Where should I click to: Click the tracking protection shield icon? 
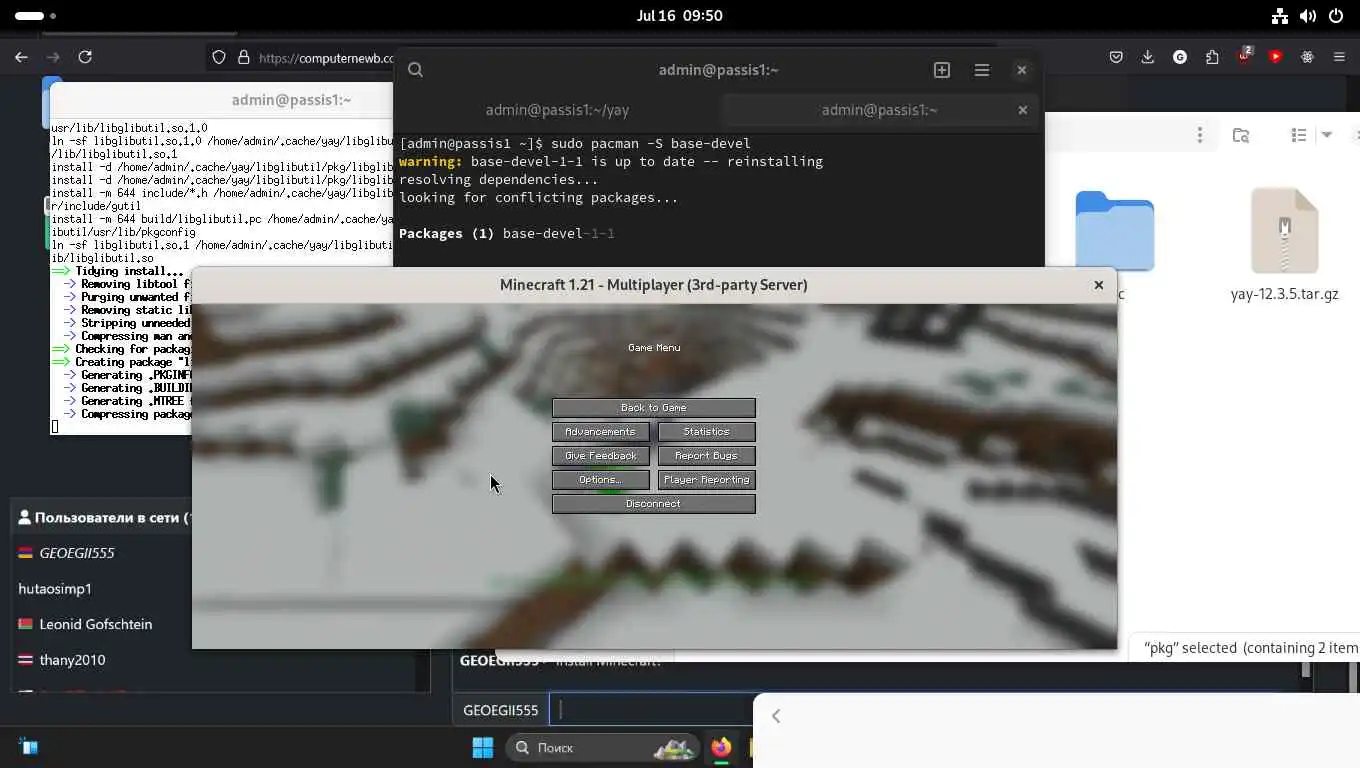(x=219, y=57)
